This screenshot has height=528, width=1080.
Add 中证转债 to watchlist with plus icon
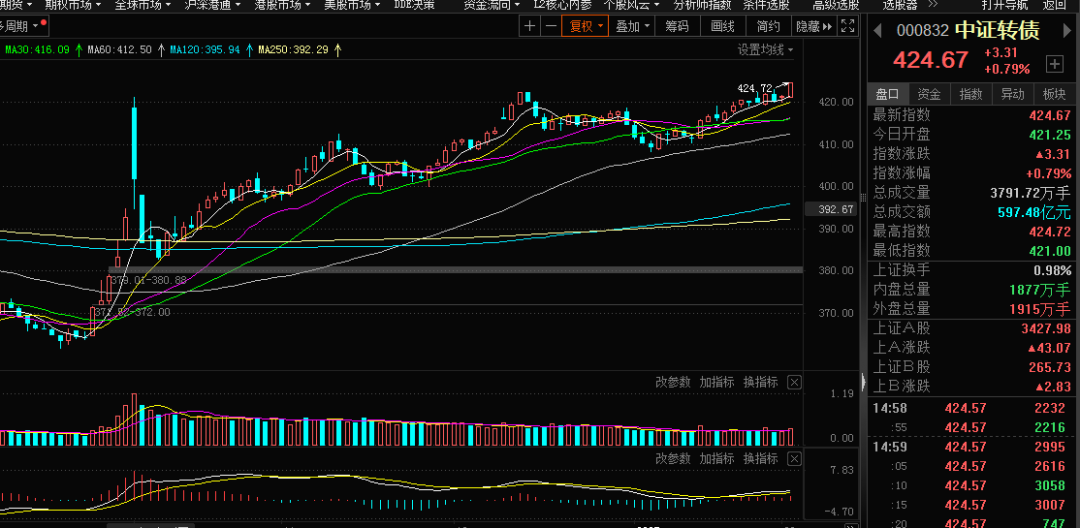click(1054, 64)
